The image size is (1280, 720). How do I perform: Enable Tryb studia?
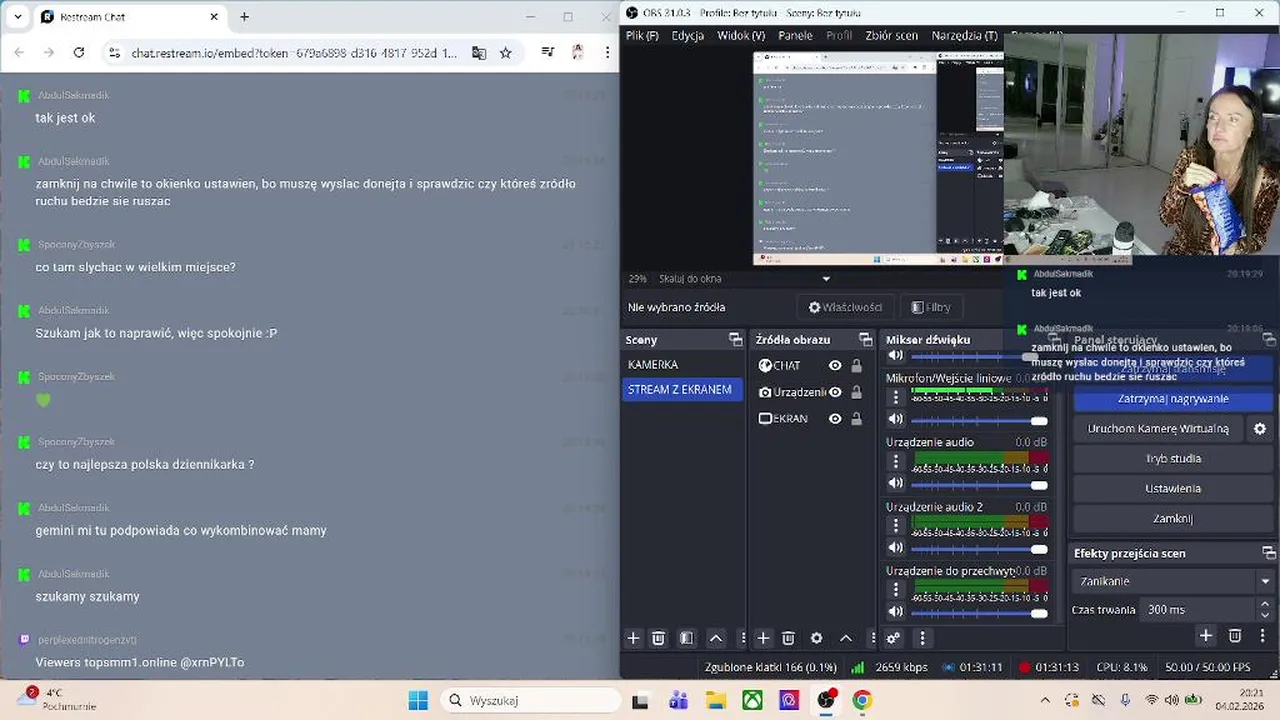1173,459
